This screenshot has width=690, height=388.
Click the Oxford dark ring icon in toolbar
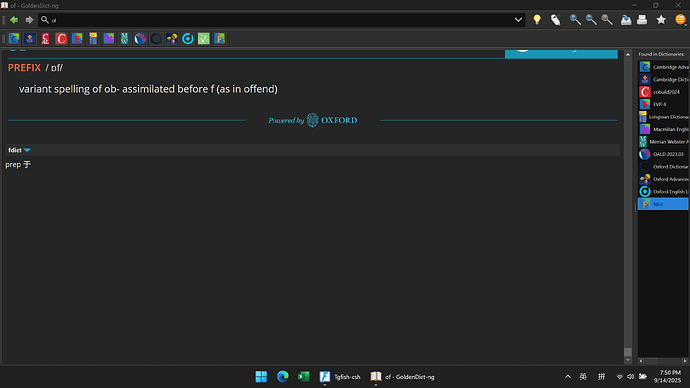tap(156, 39)
